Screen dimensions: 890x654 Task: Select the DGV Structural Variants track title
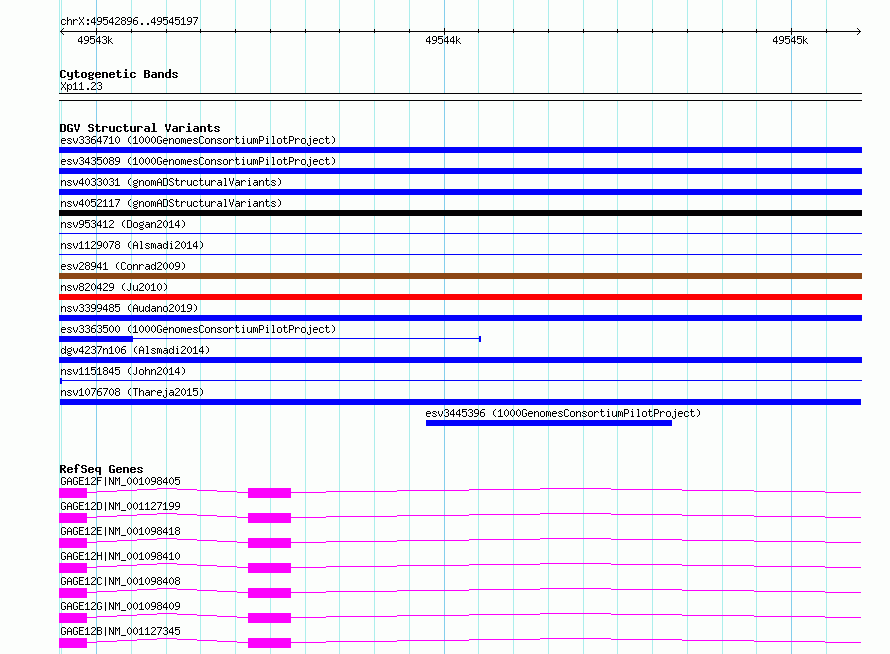[140, 128]
